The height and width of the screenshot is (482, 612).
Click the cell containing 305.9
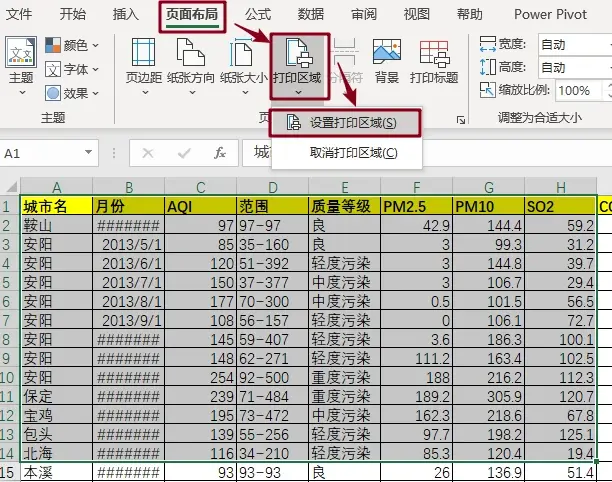489,397
